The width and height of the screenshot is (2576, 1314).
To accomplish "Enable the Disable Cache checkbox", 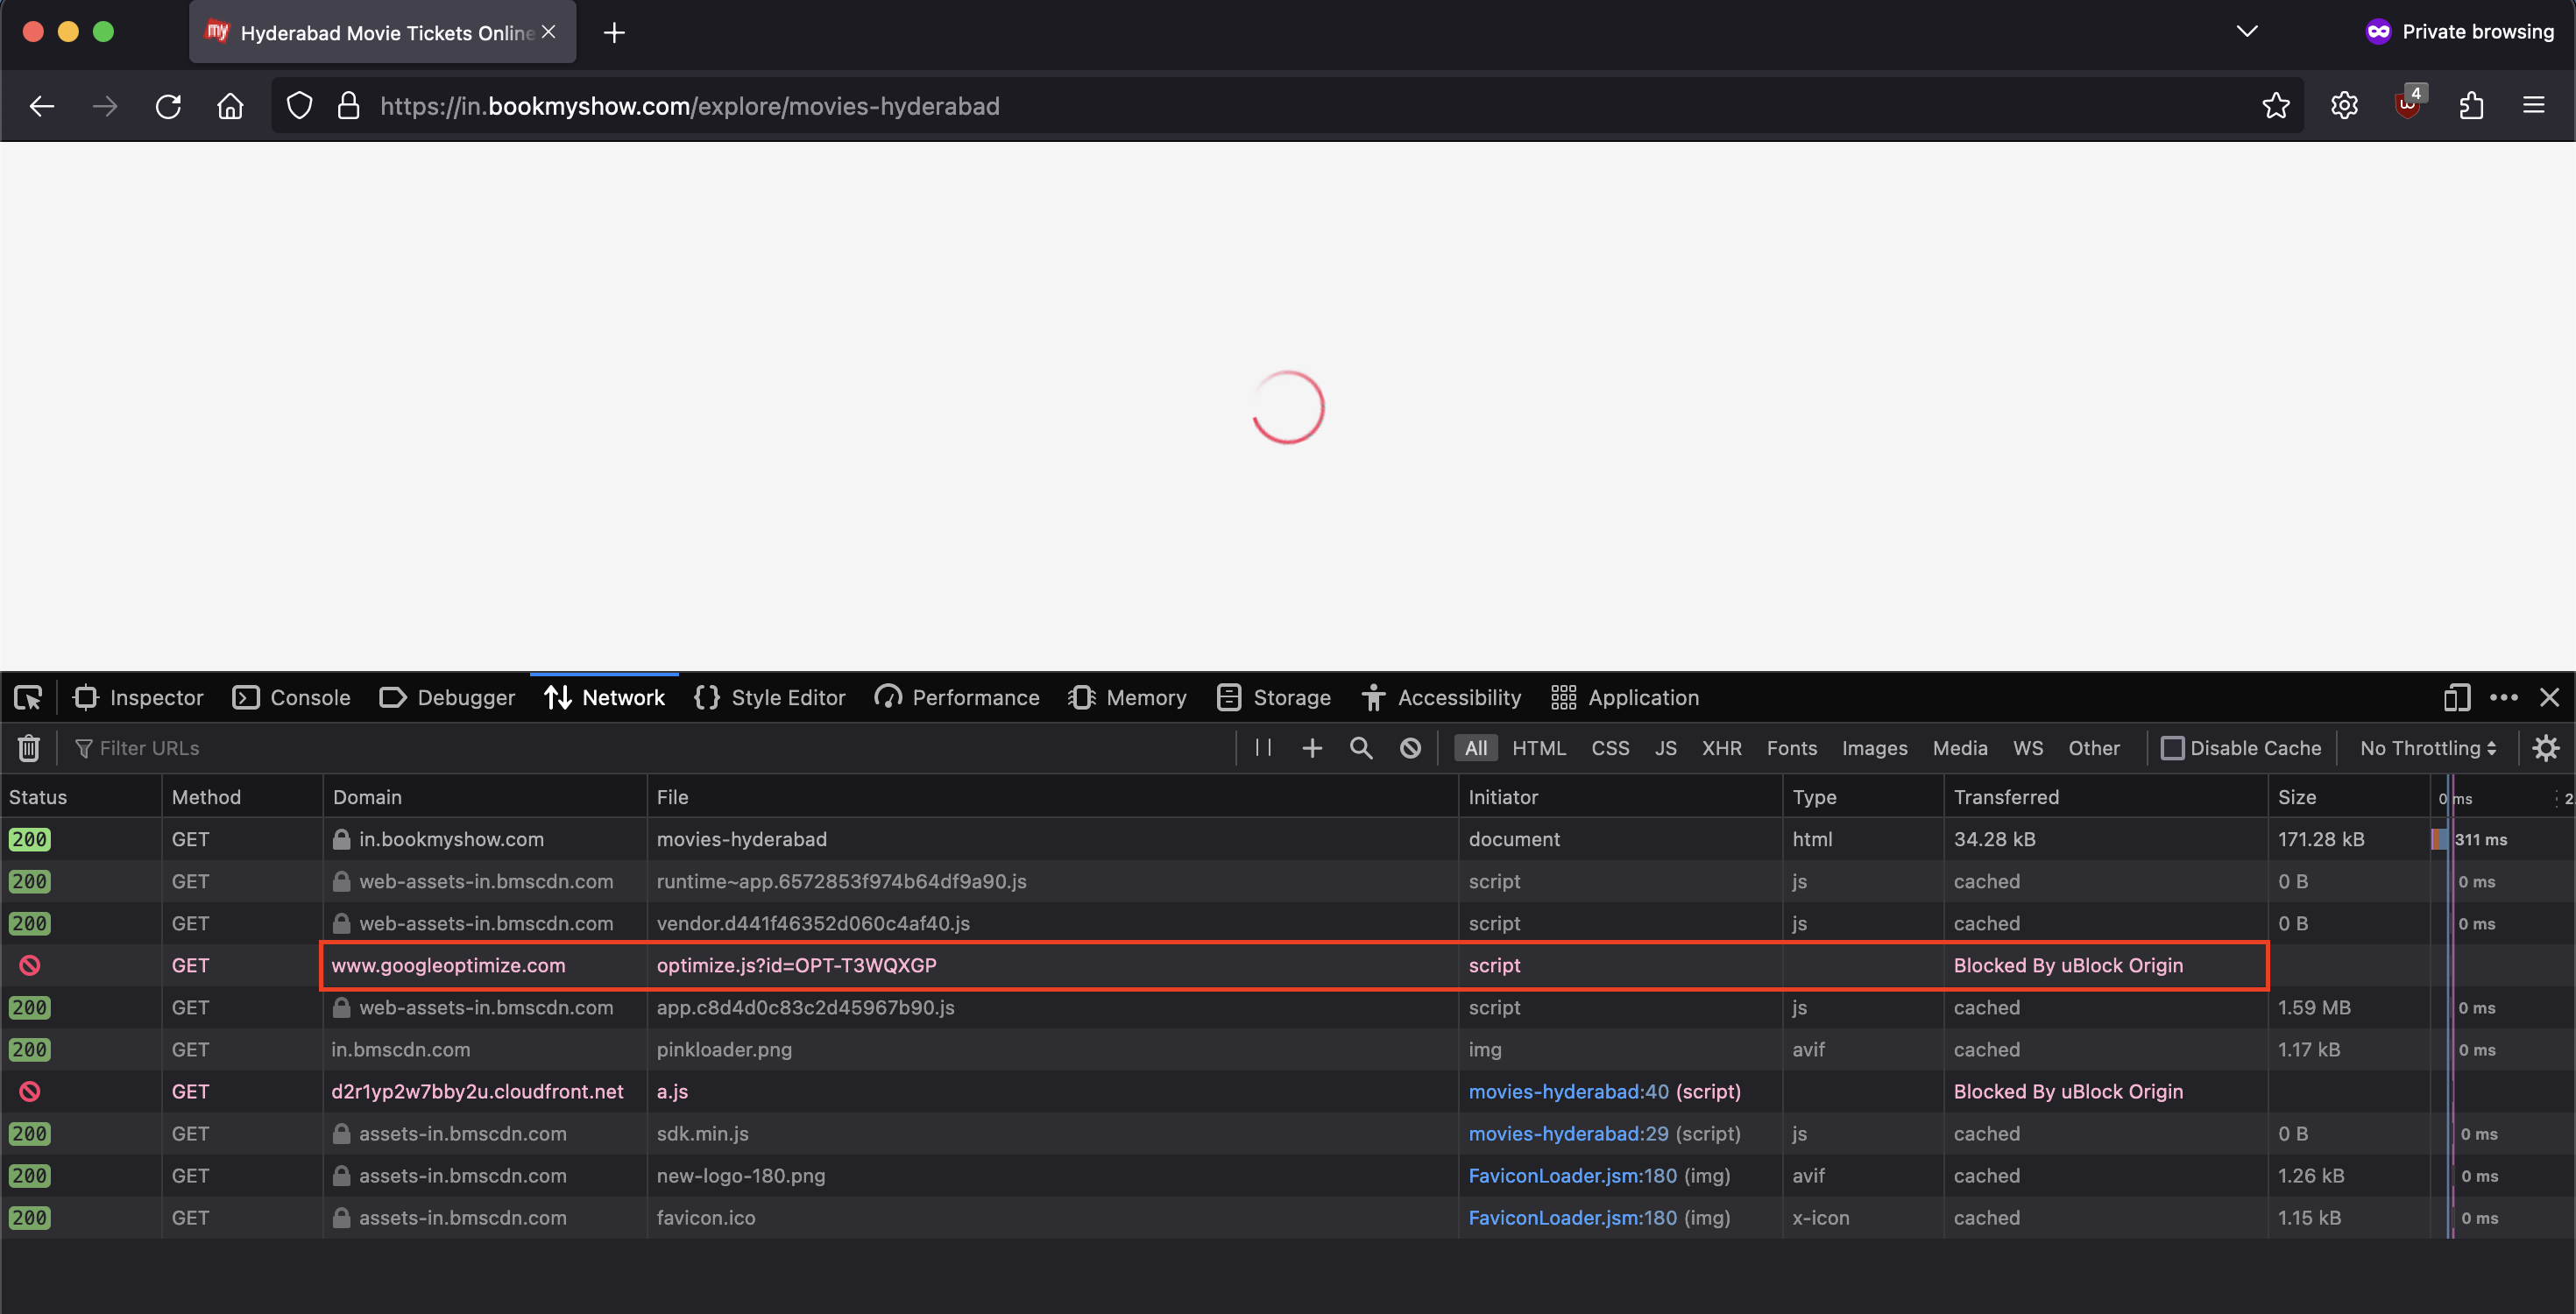I will tap(2175, 748).
